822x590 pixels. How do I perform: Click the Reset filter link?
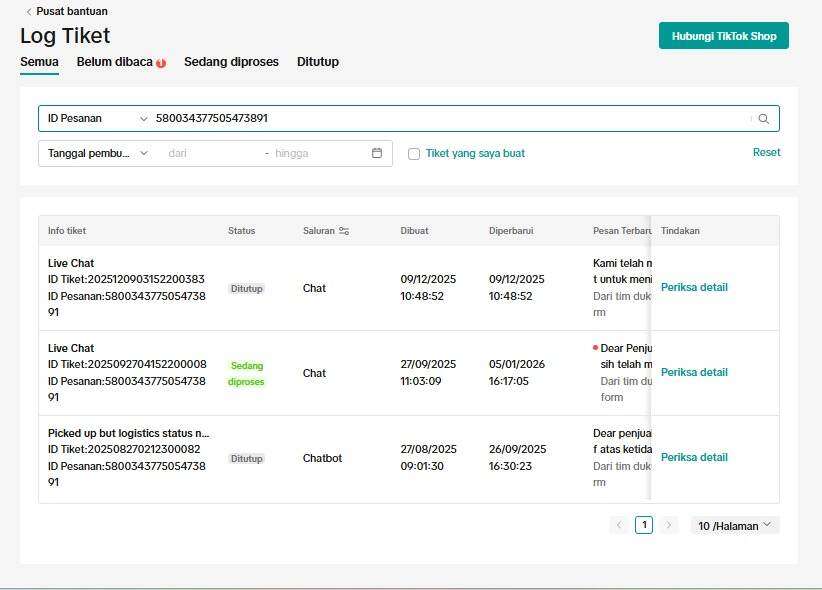point(766,152)
